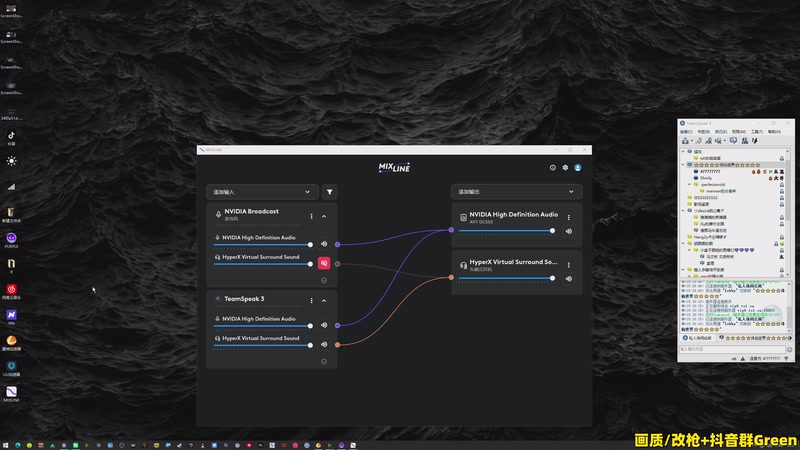This screenshot has width=800, height=450.
Task: Open the add output dropdown in MIXLINE
Action: coord(516,192)
